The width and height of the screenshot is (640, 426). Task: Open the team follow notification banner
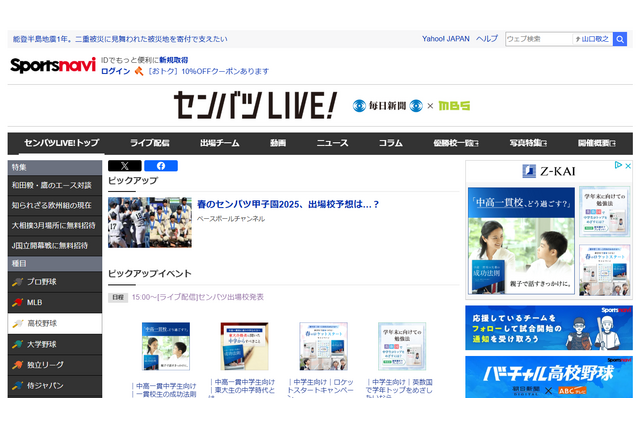coord(549,328)
